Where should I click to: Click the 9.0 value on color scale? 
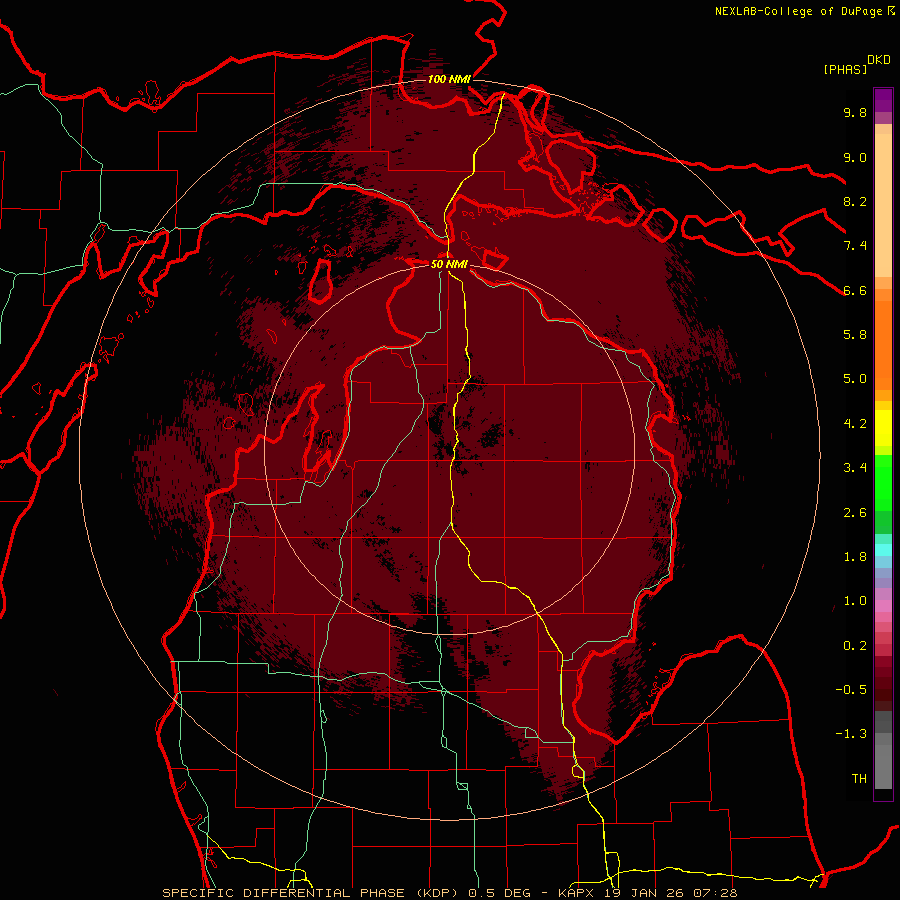pos(855,157)
